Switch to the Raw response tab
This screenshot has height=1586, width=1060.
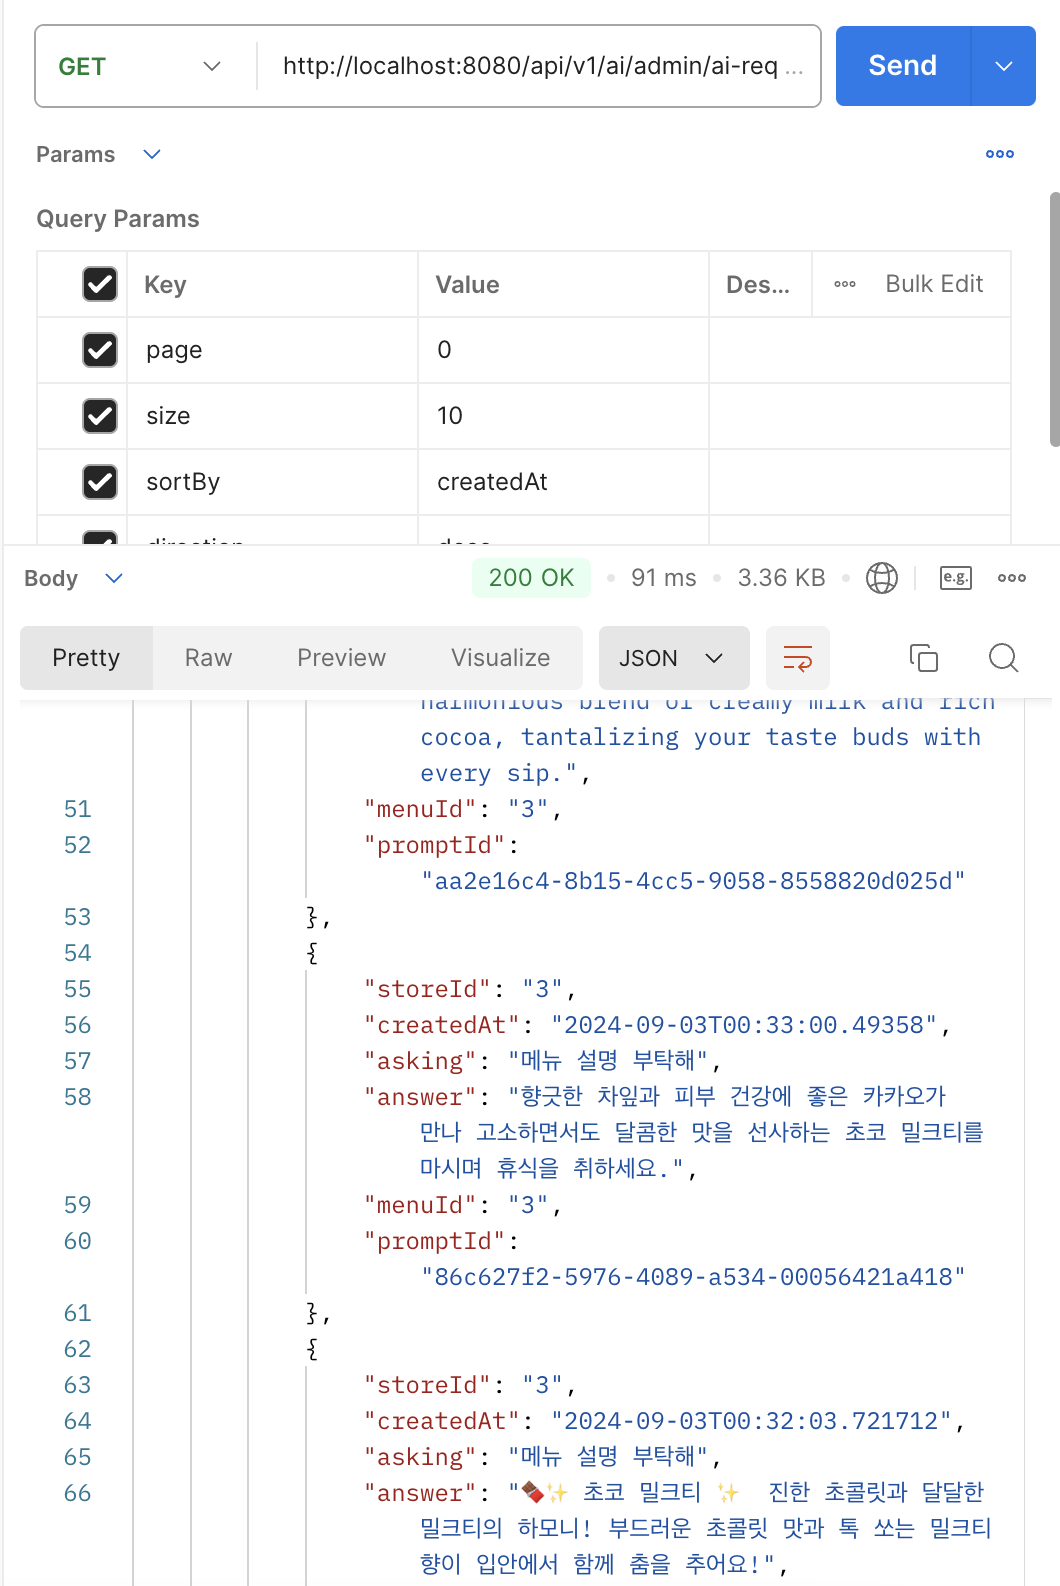(x=208, y=658)
